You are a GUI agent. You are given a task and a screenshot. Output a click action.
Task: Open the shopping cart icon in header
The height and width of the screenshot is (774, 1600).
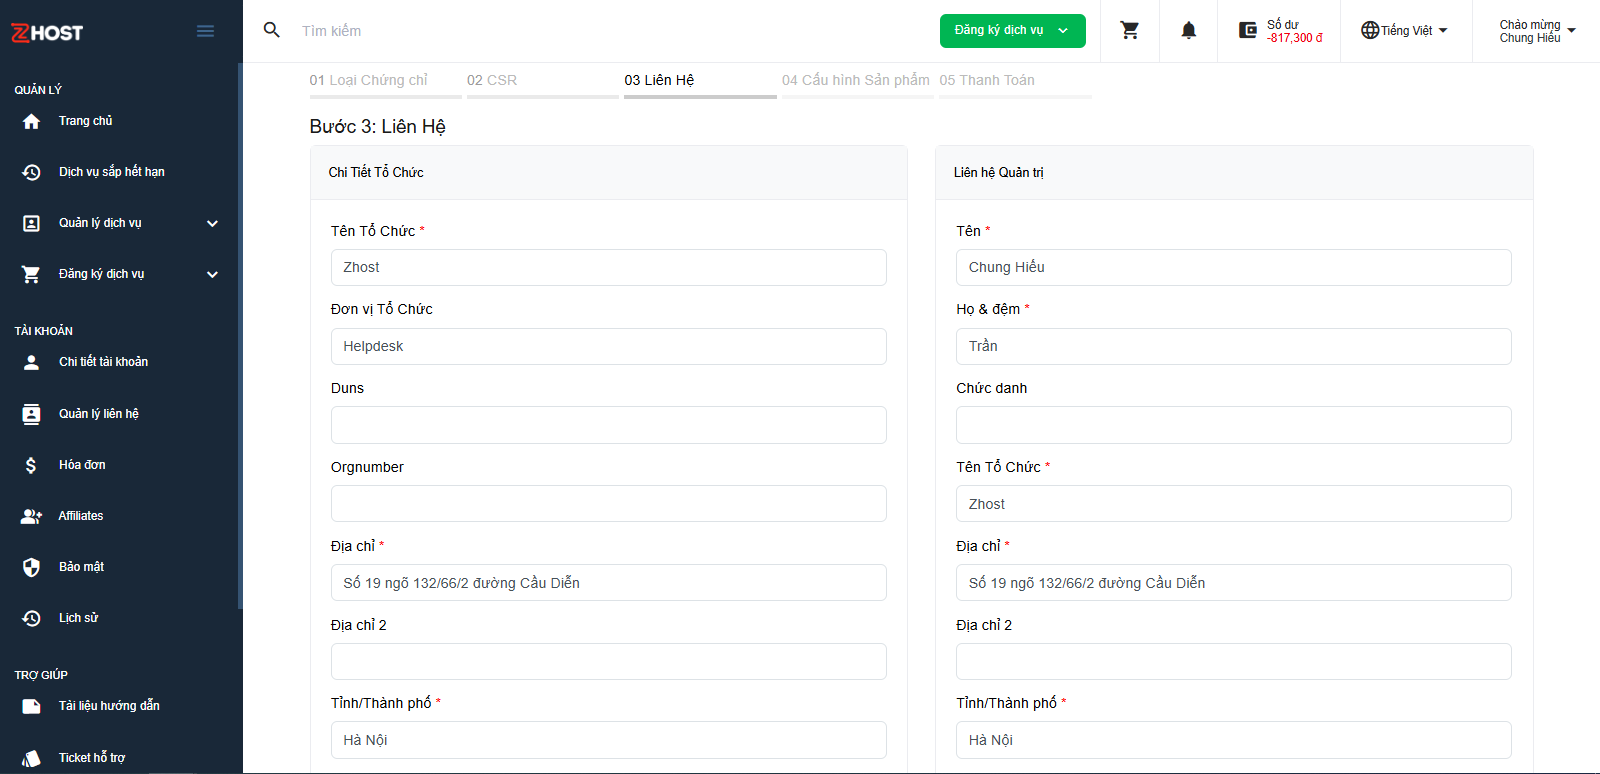point(1130,30)
